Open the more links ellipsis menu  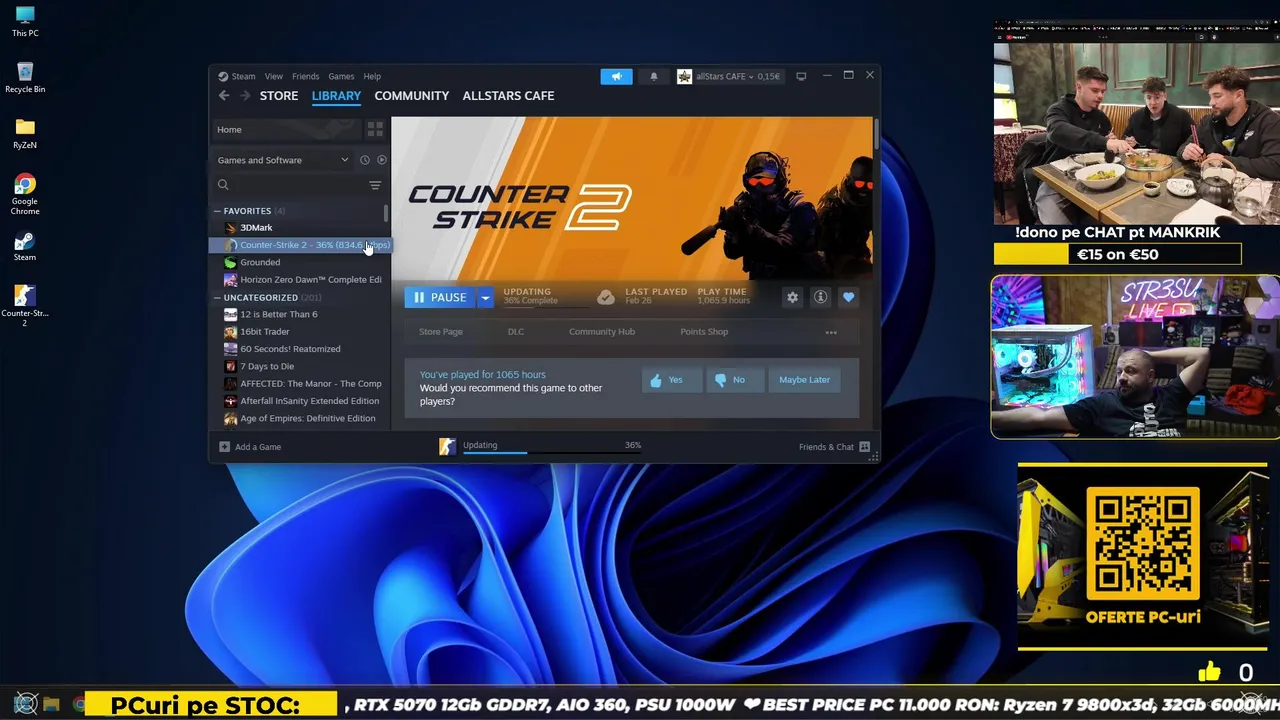coord(831,332)
